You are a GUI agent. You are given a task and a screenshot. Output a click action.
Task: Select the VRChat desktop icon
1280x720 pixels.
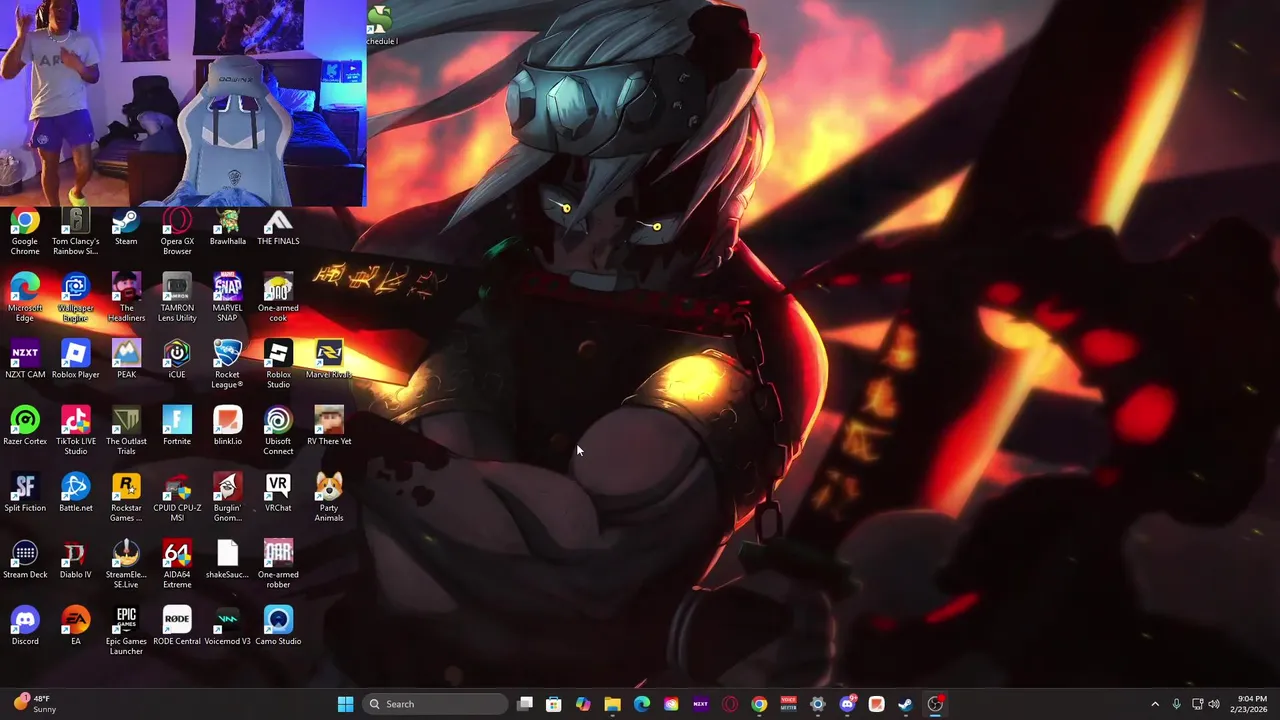278,493
